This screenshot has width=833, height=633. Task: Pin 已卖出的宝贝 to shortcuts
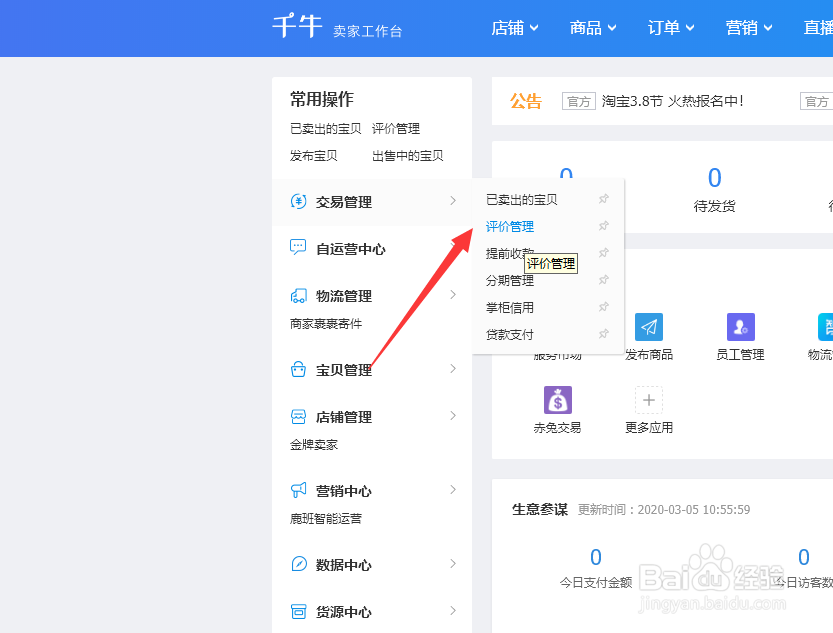tap(603, 199)
